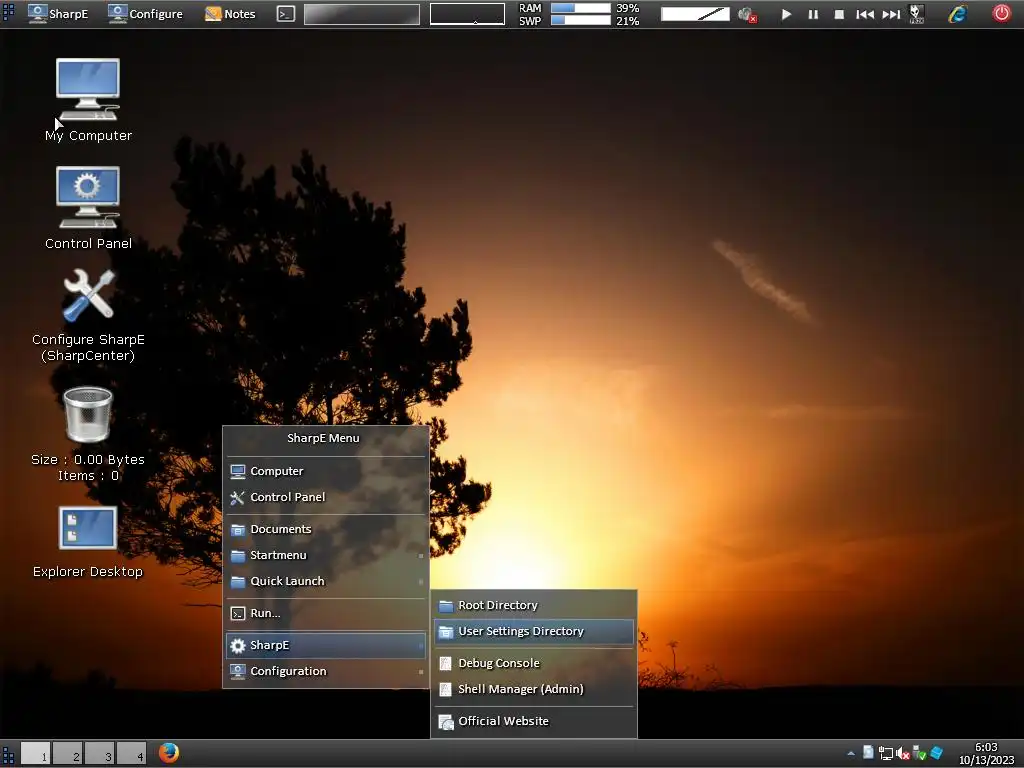
Task: Show hidden tray icons arrow
Action: tap(851, 754)
